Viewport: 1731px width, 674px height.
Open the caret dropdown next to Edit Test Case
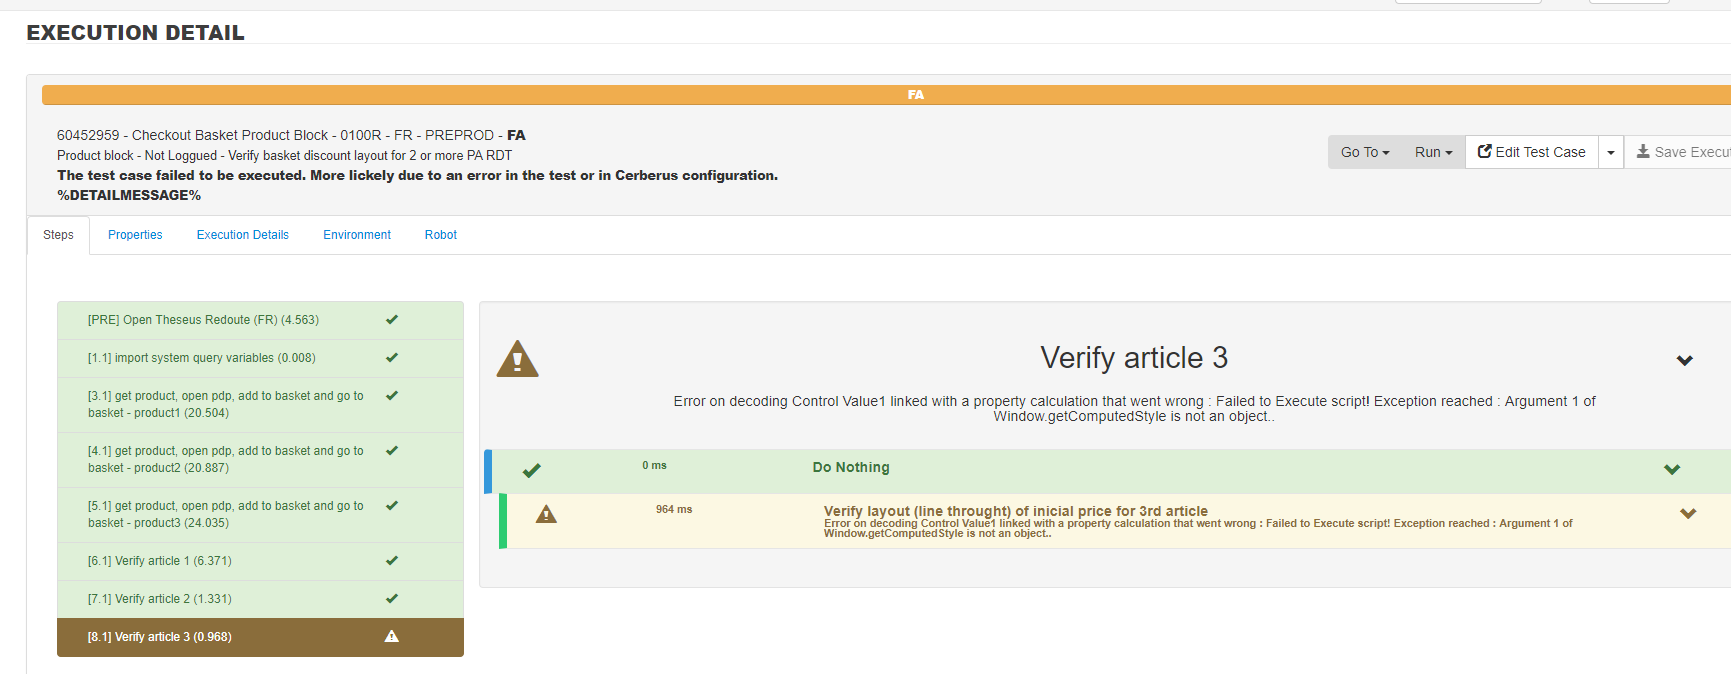click(x=1611, y=152)
